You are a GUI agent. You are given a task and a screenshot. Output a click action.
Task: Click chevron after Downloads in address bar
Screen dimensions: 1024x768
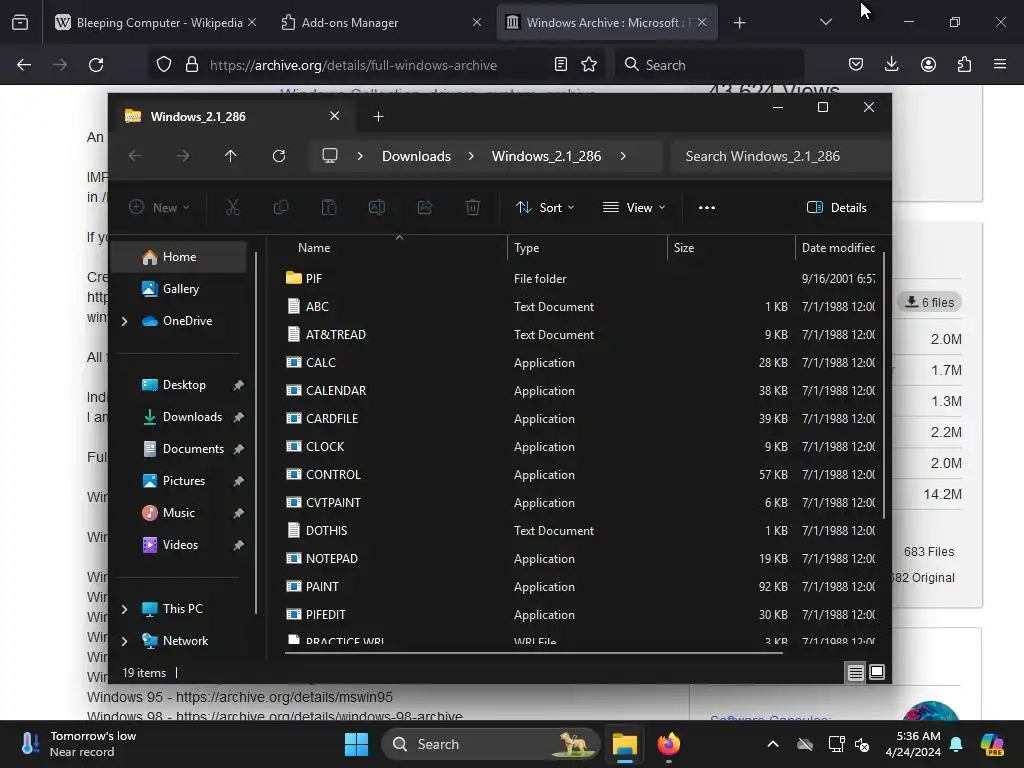tap(471, 156)
